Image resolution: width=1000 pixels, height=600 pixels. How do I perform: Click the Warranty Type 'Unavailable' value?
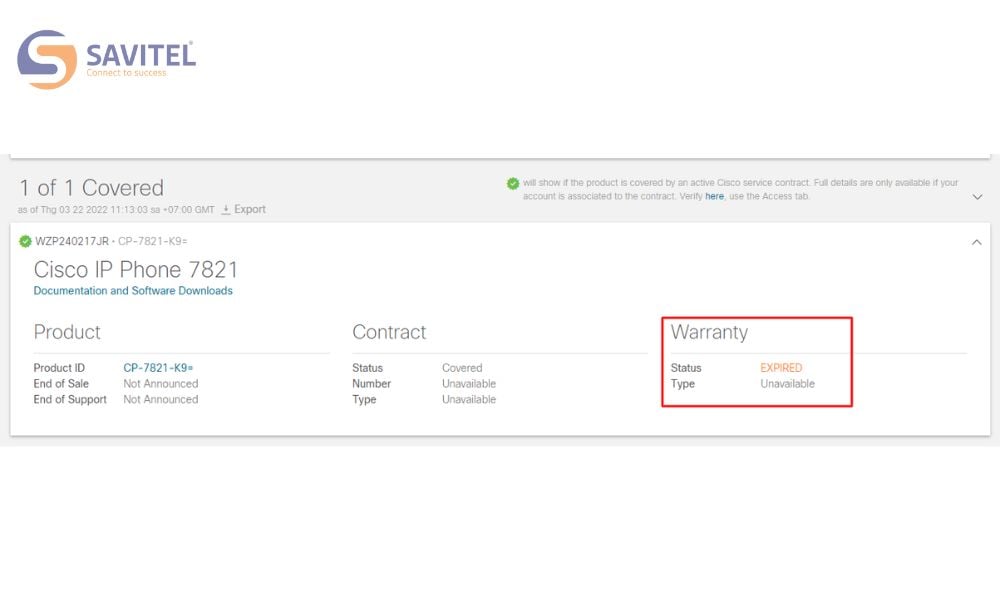click(788, 384)
